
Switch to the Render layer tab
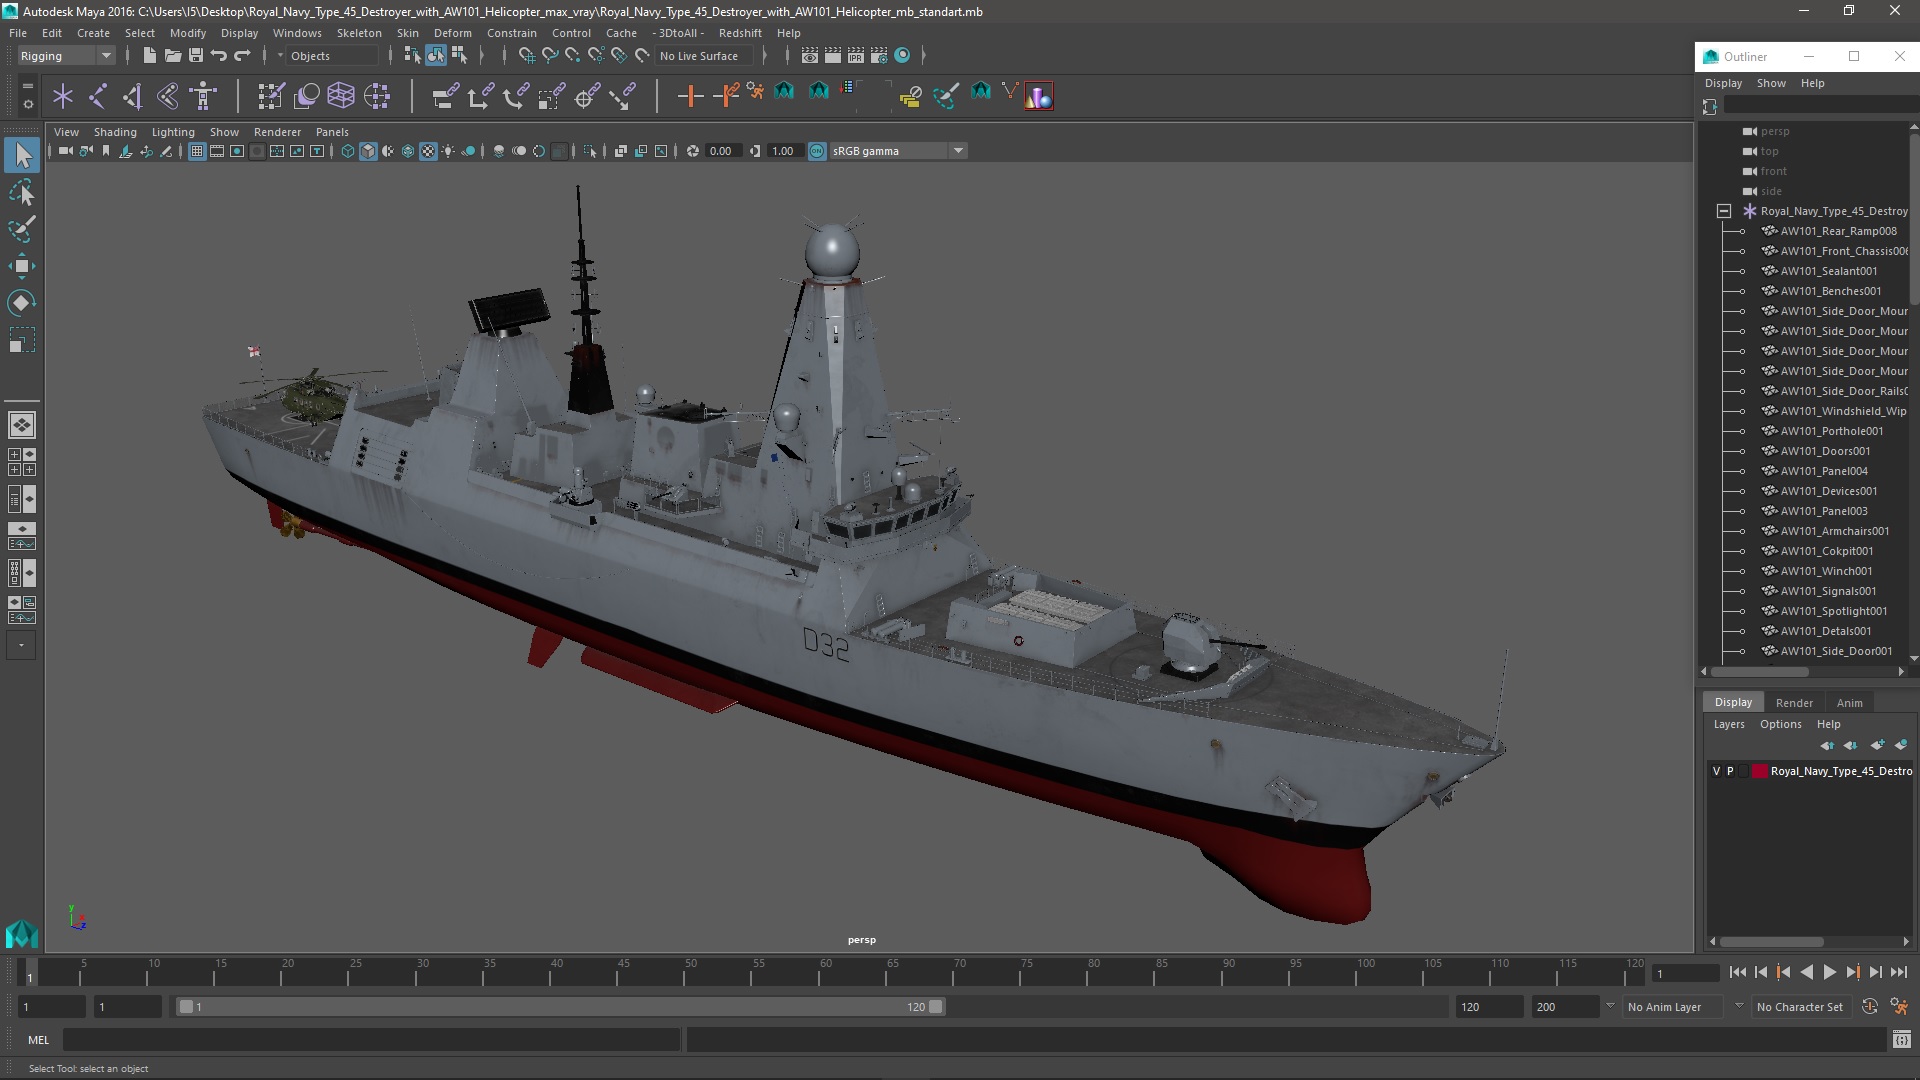1794,703
